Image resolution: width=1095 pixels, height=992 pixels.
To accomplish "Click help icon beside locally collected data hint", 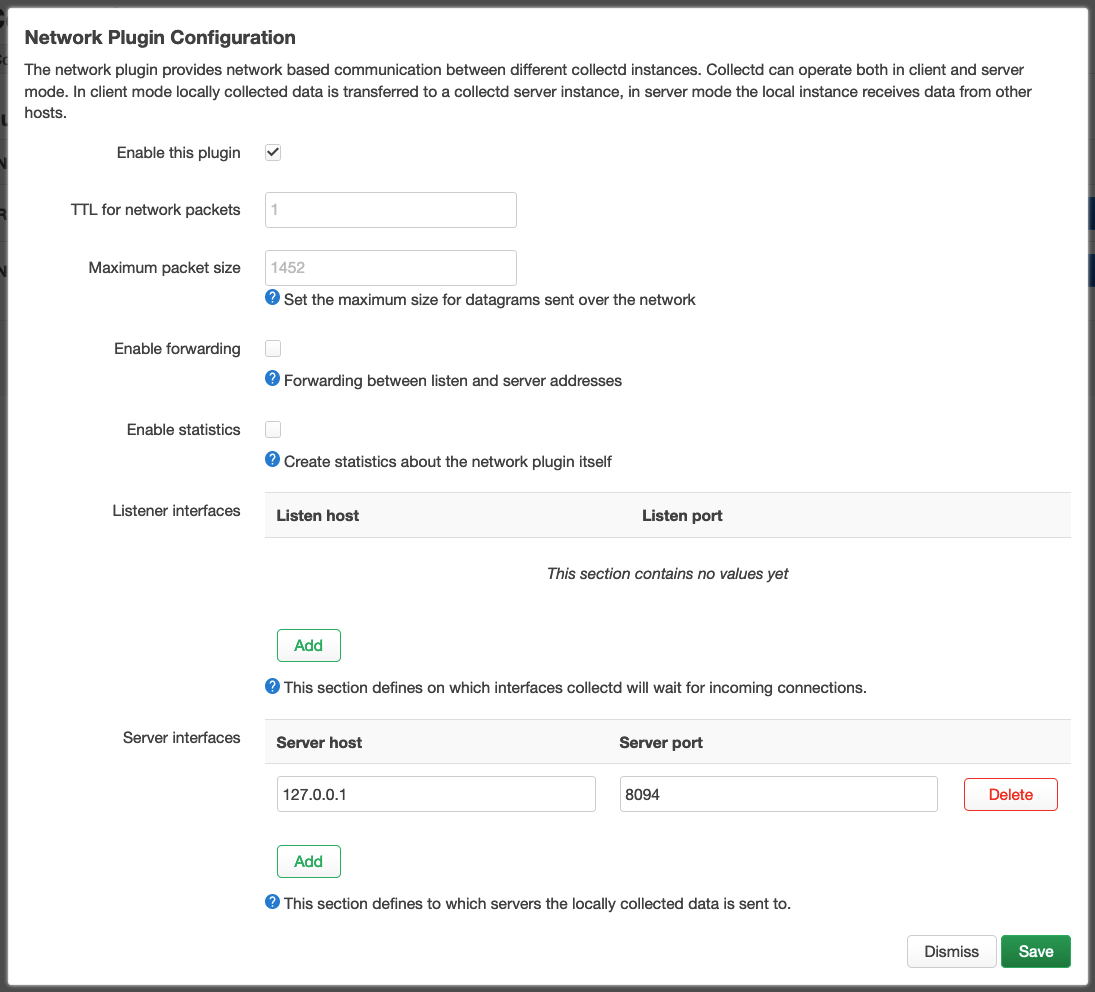I will click(272, 902).
